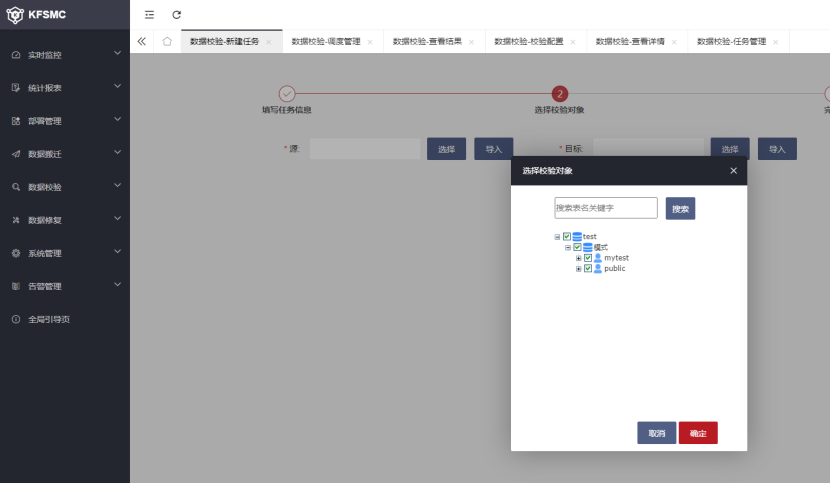This screenshot has width=831, height=484.
Task: Close the 数据校验-校验配置 tab
Action: tap(573, 42)
